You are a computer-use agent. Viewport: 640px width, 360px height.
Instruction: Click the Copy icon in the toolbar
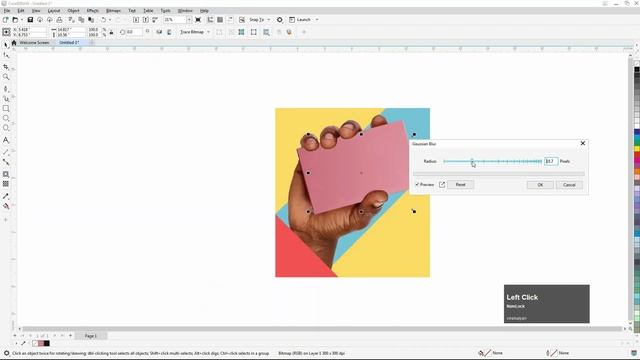(x=81, y=20)
